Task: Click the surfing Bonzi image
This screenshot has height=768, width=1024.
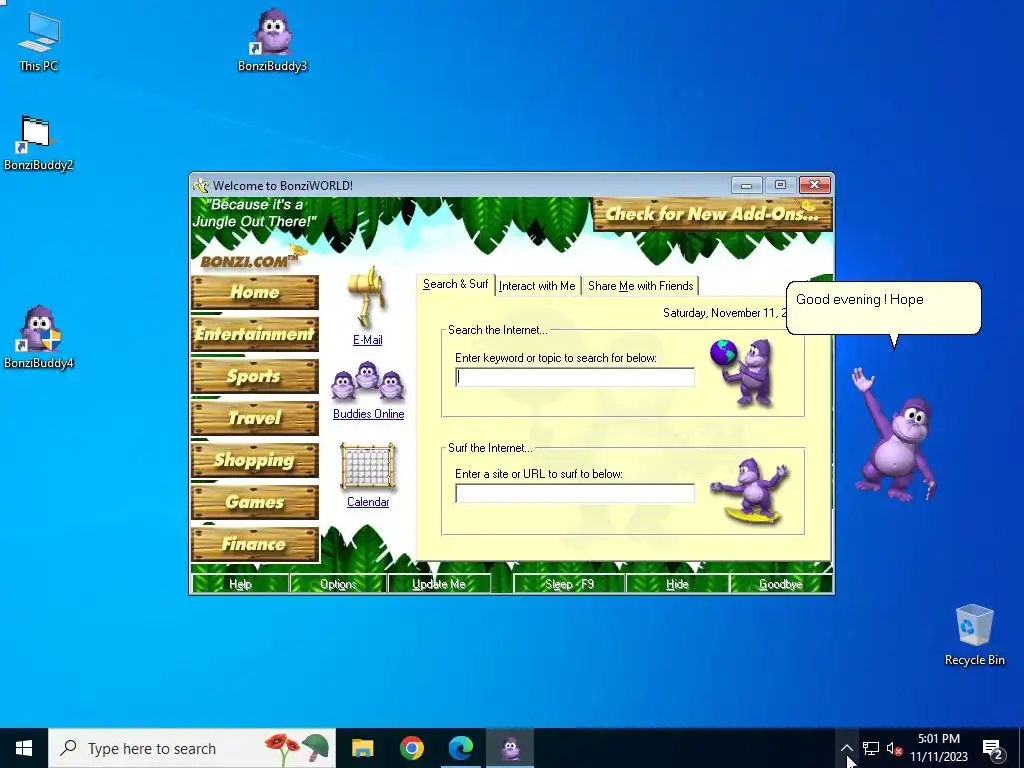Action: coord(751,491)
